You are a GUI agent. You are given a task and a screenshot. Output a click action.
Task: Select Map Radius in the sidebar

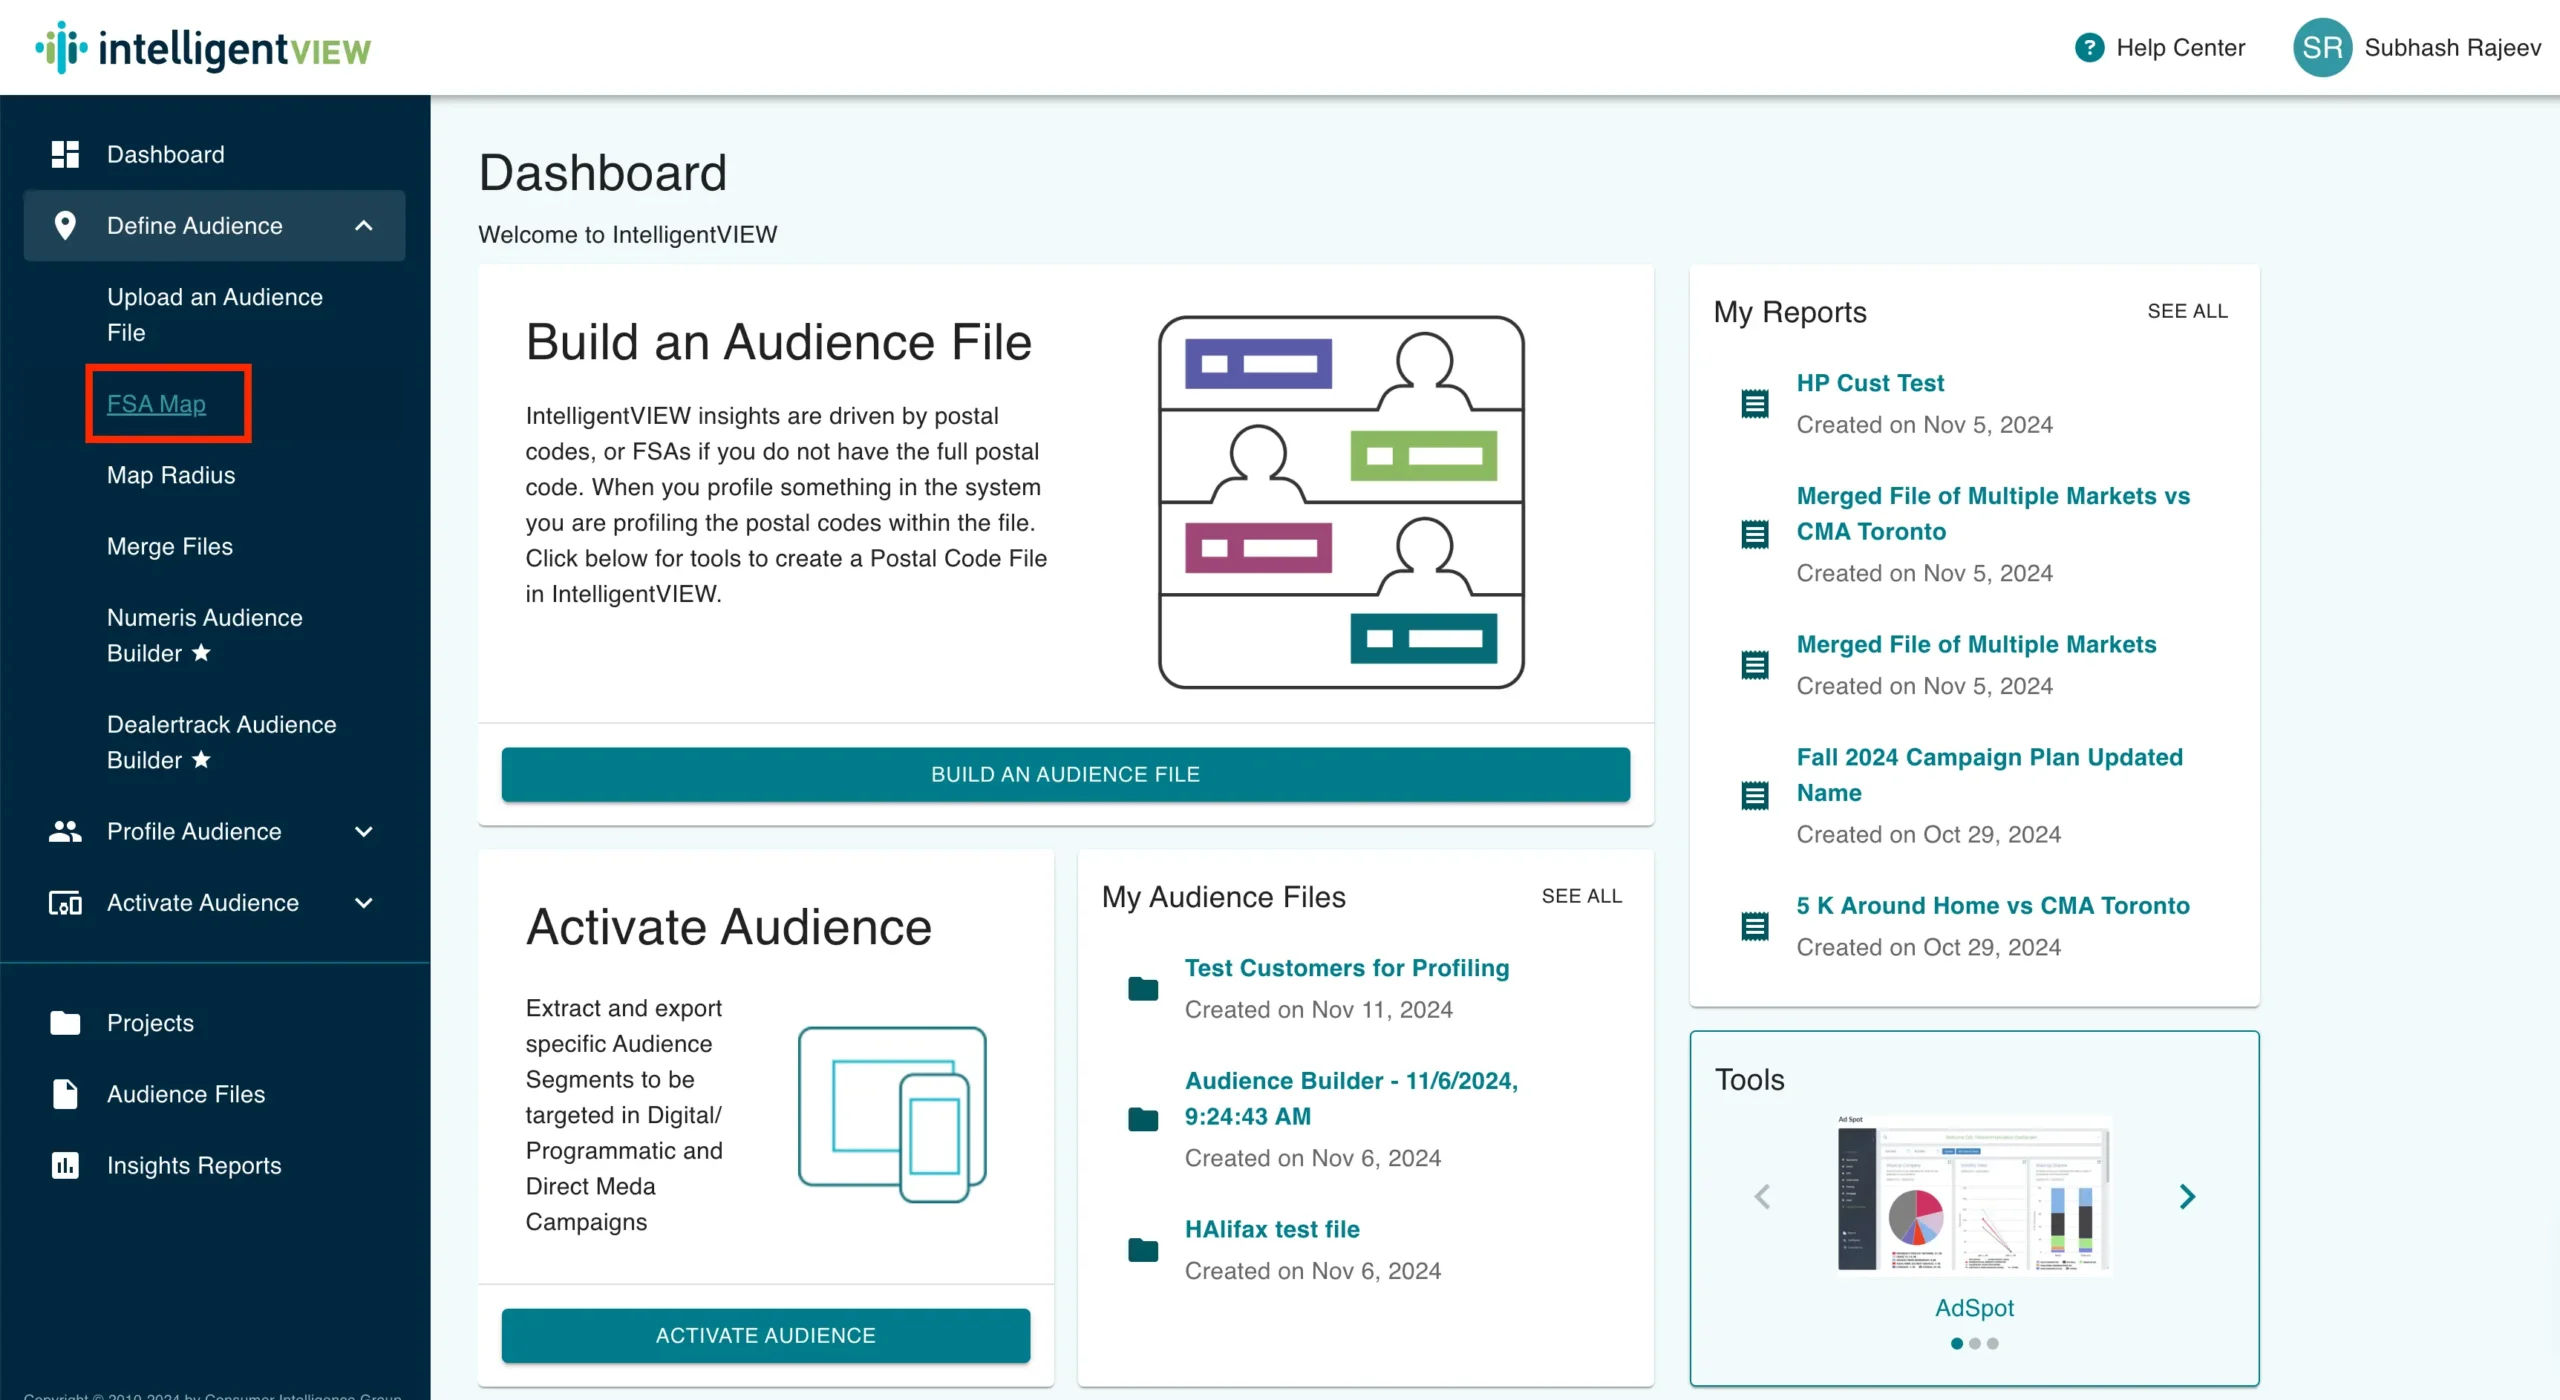pos(170,475)
